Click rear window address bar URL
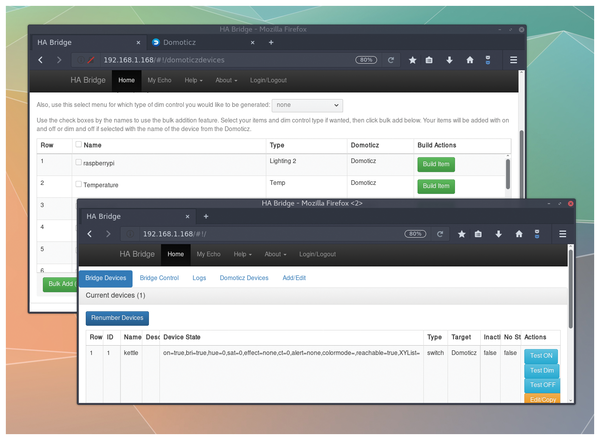Screen dimensions: 600x440 [x=164, y=60]
